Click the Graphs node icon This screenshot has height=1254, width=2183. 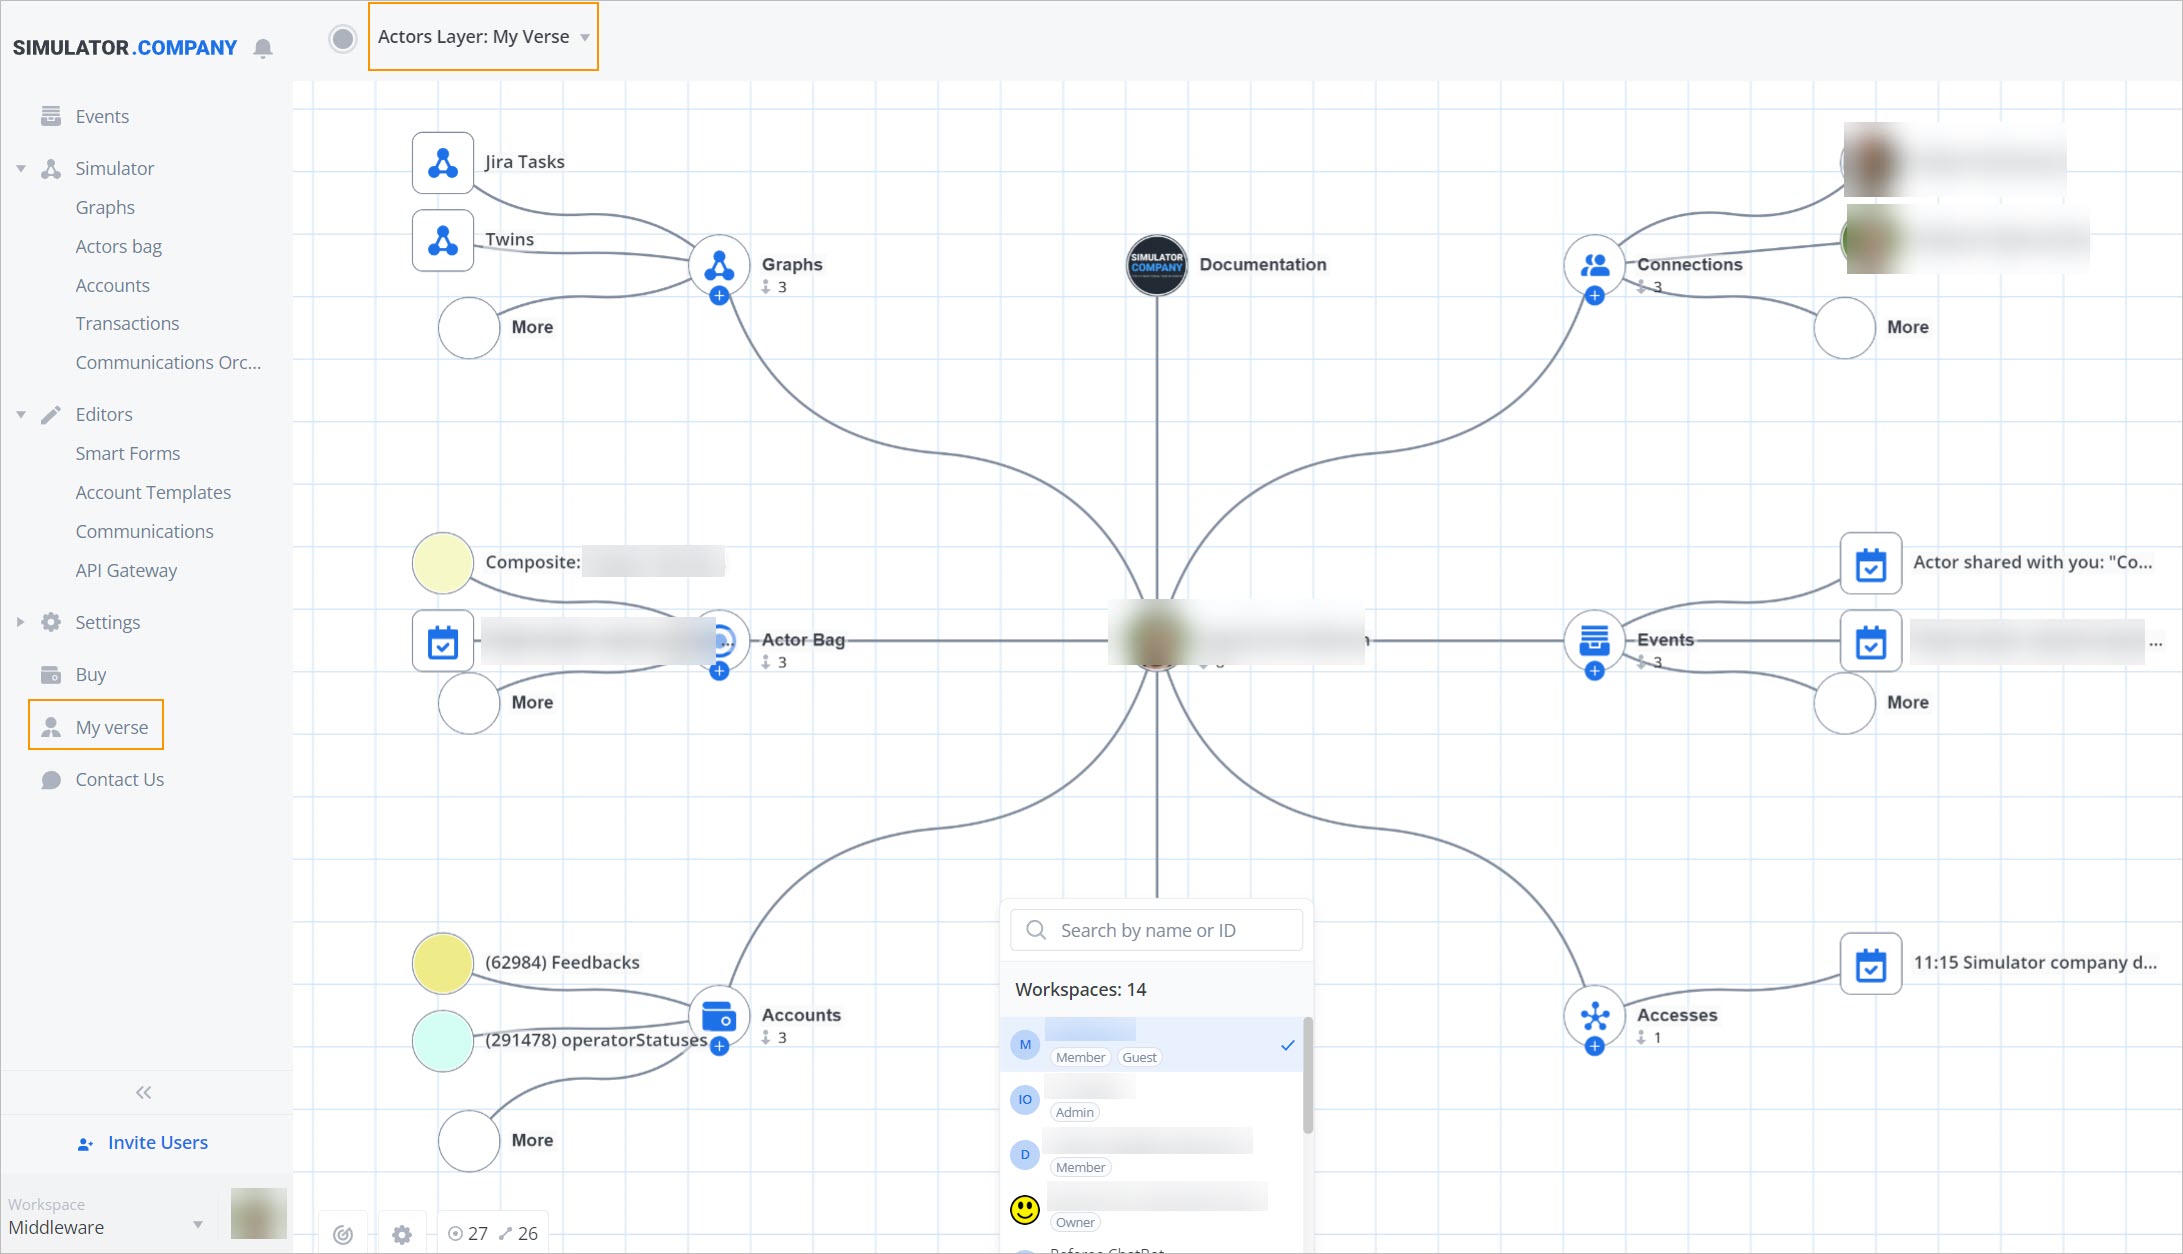720,264
